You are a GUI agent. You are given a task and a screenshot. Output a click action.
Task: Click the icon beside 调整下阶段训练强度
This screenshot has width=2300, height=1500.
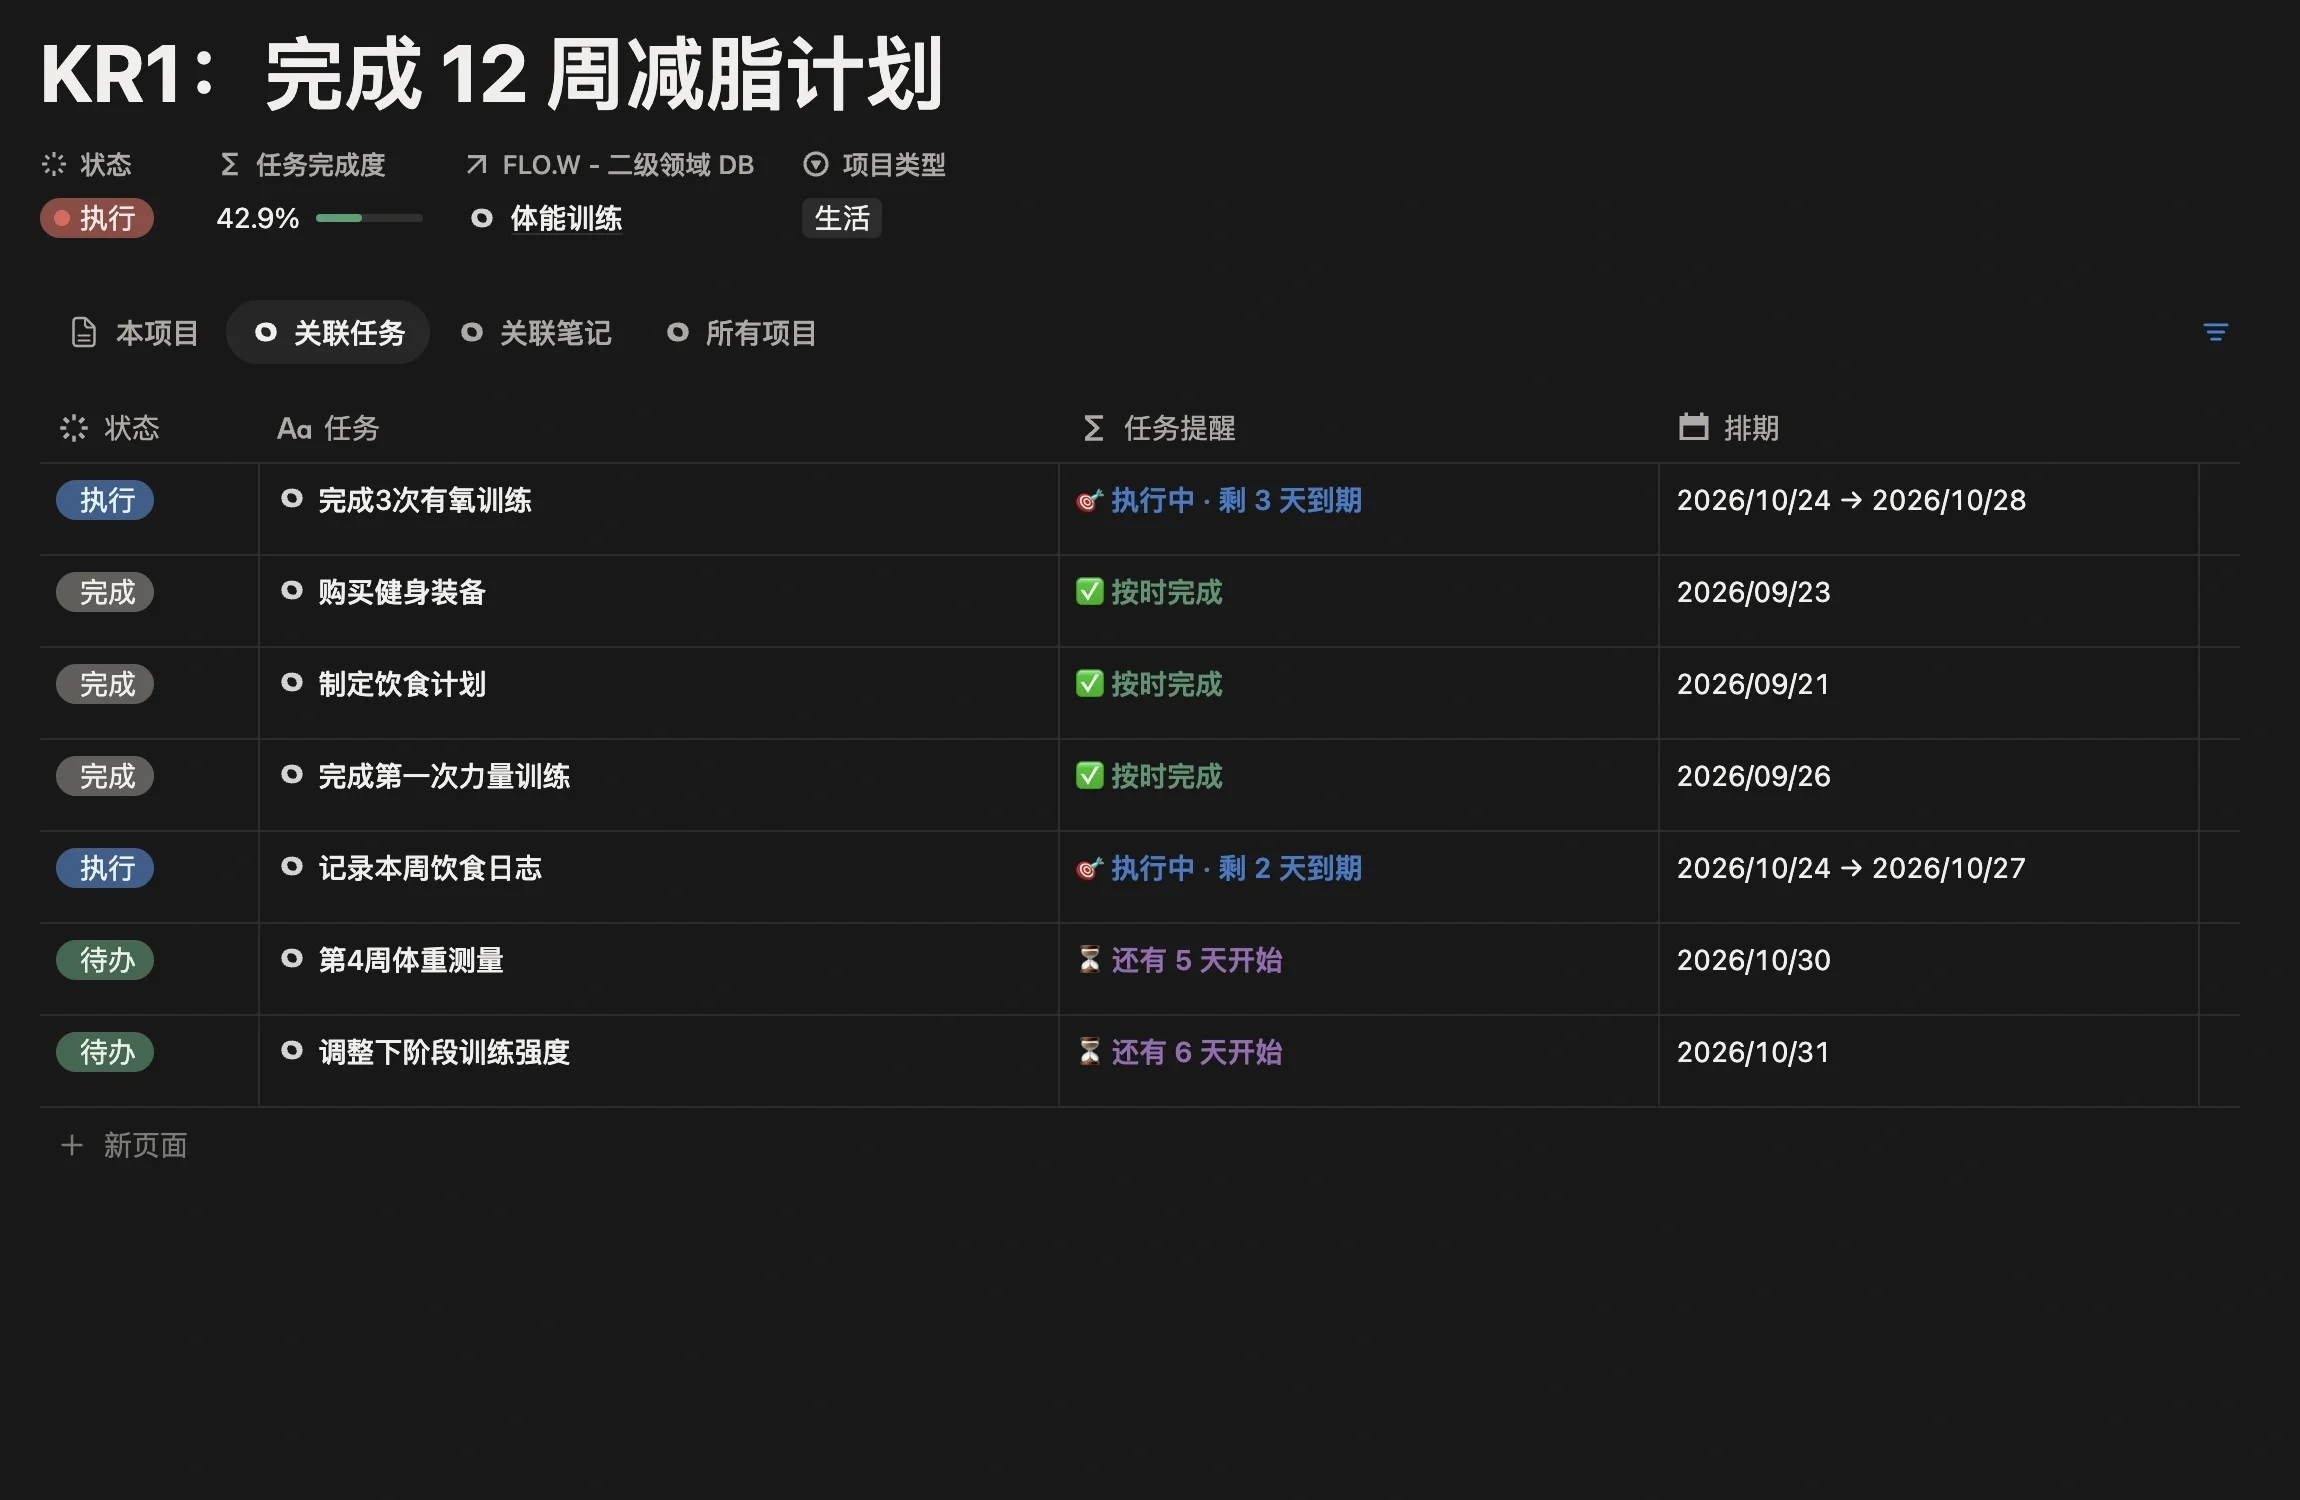[x=292, y=1050]
